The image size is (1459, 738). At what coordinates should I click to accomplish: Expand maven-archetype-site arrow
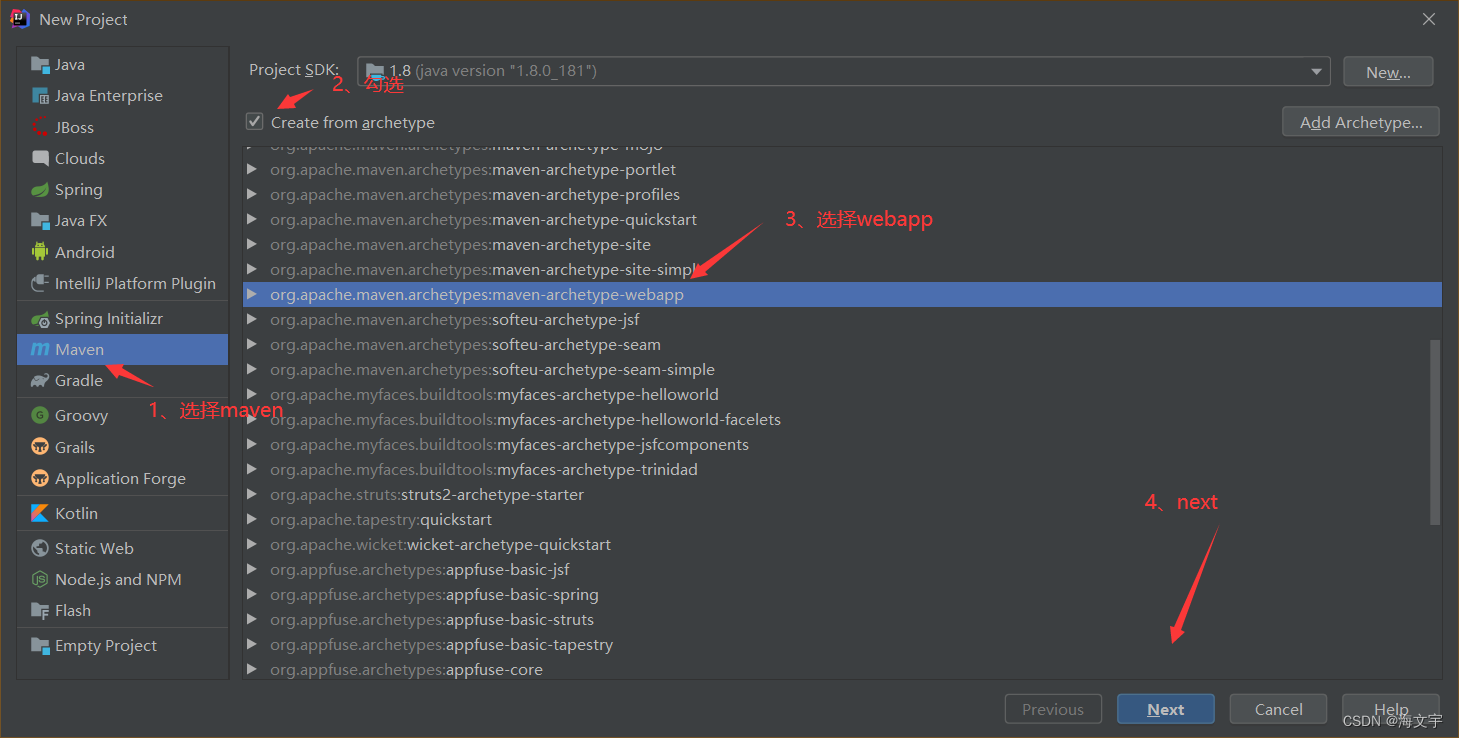tap(252, 245)
